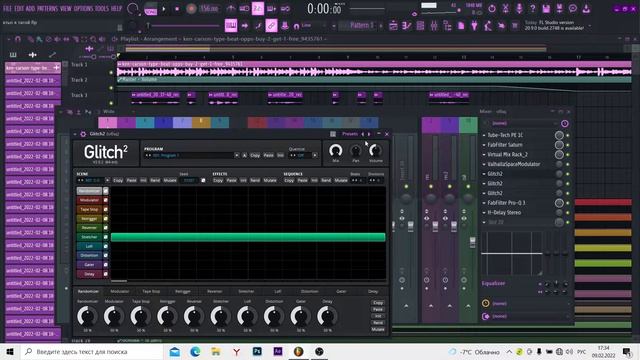
Task: Open the HELP menu
Action: click(116, 9)
